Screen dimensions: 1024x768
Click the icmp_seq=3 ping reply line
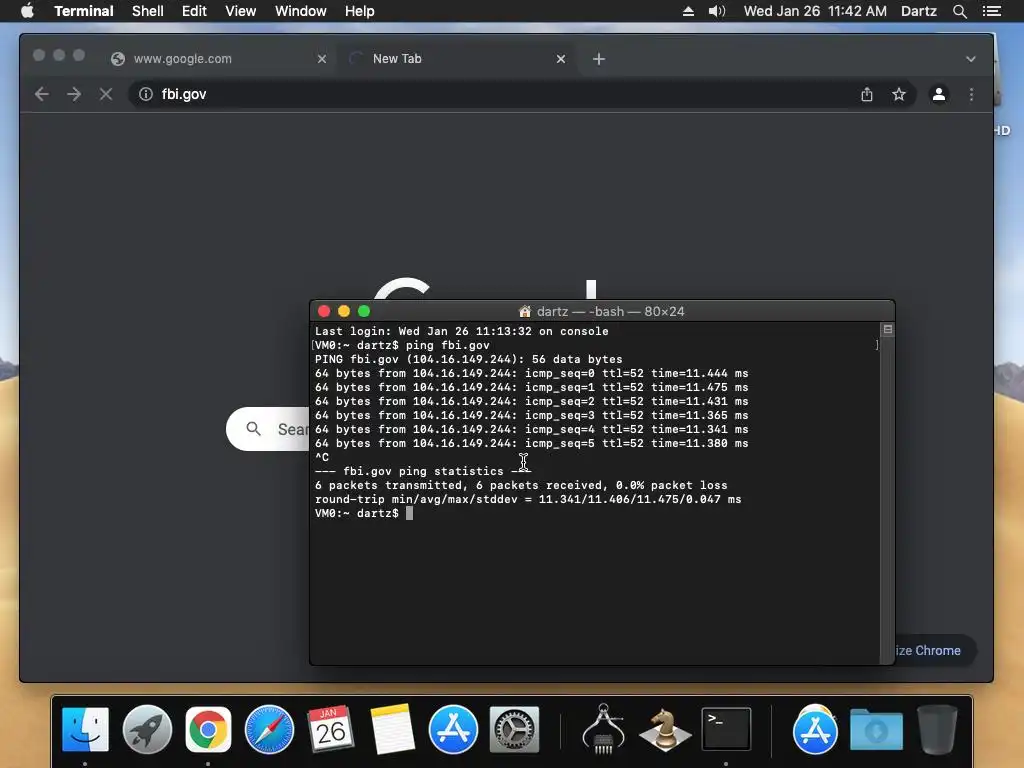(x=532, y=415)
